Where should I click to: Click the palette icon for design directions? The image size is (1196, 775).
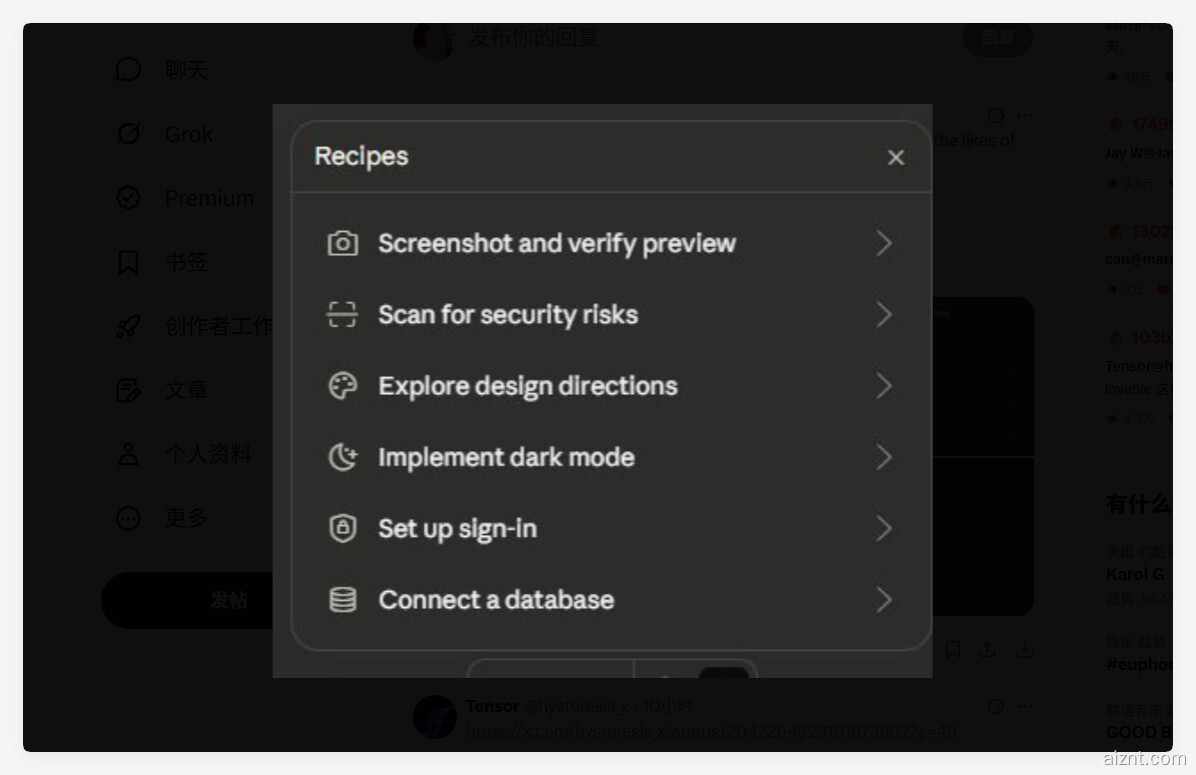343,386
